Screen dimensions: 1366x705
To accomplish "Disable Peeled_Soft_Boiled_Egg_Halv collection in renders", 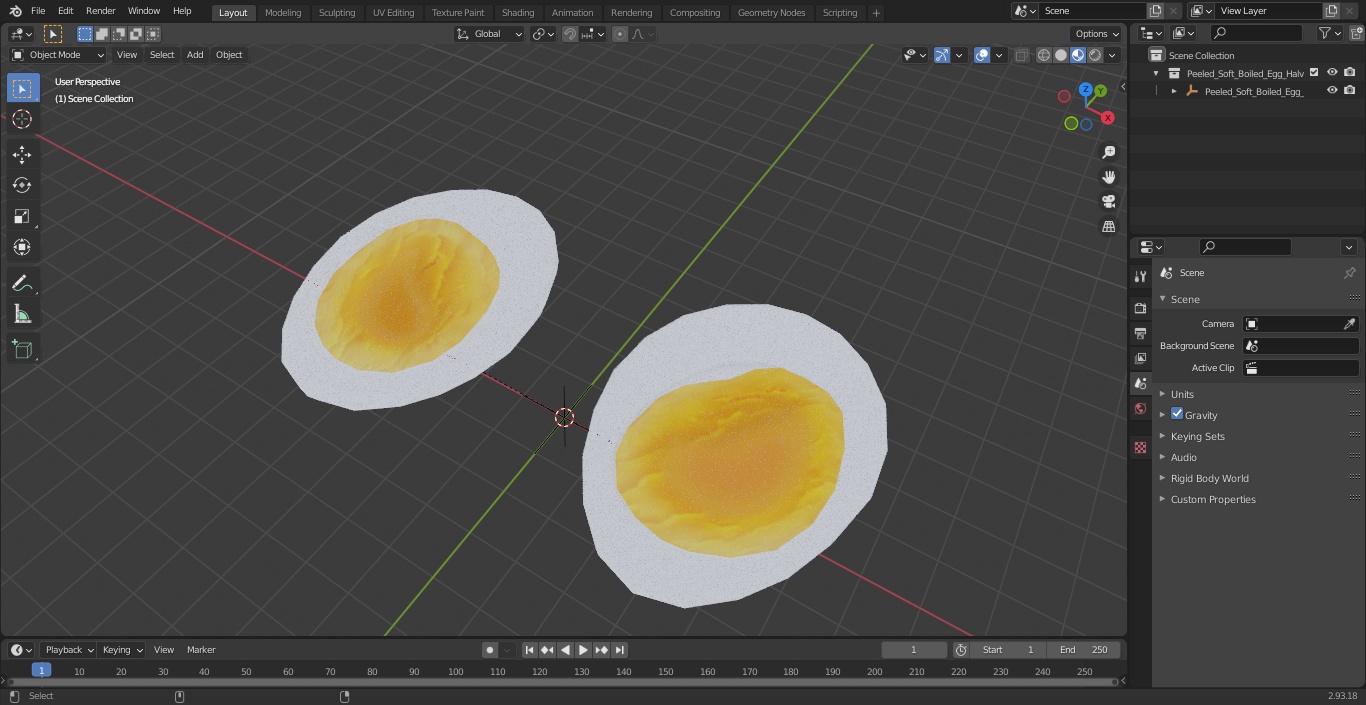I will (1350, 72).
